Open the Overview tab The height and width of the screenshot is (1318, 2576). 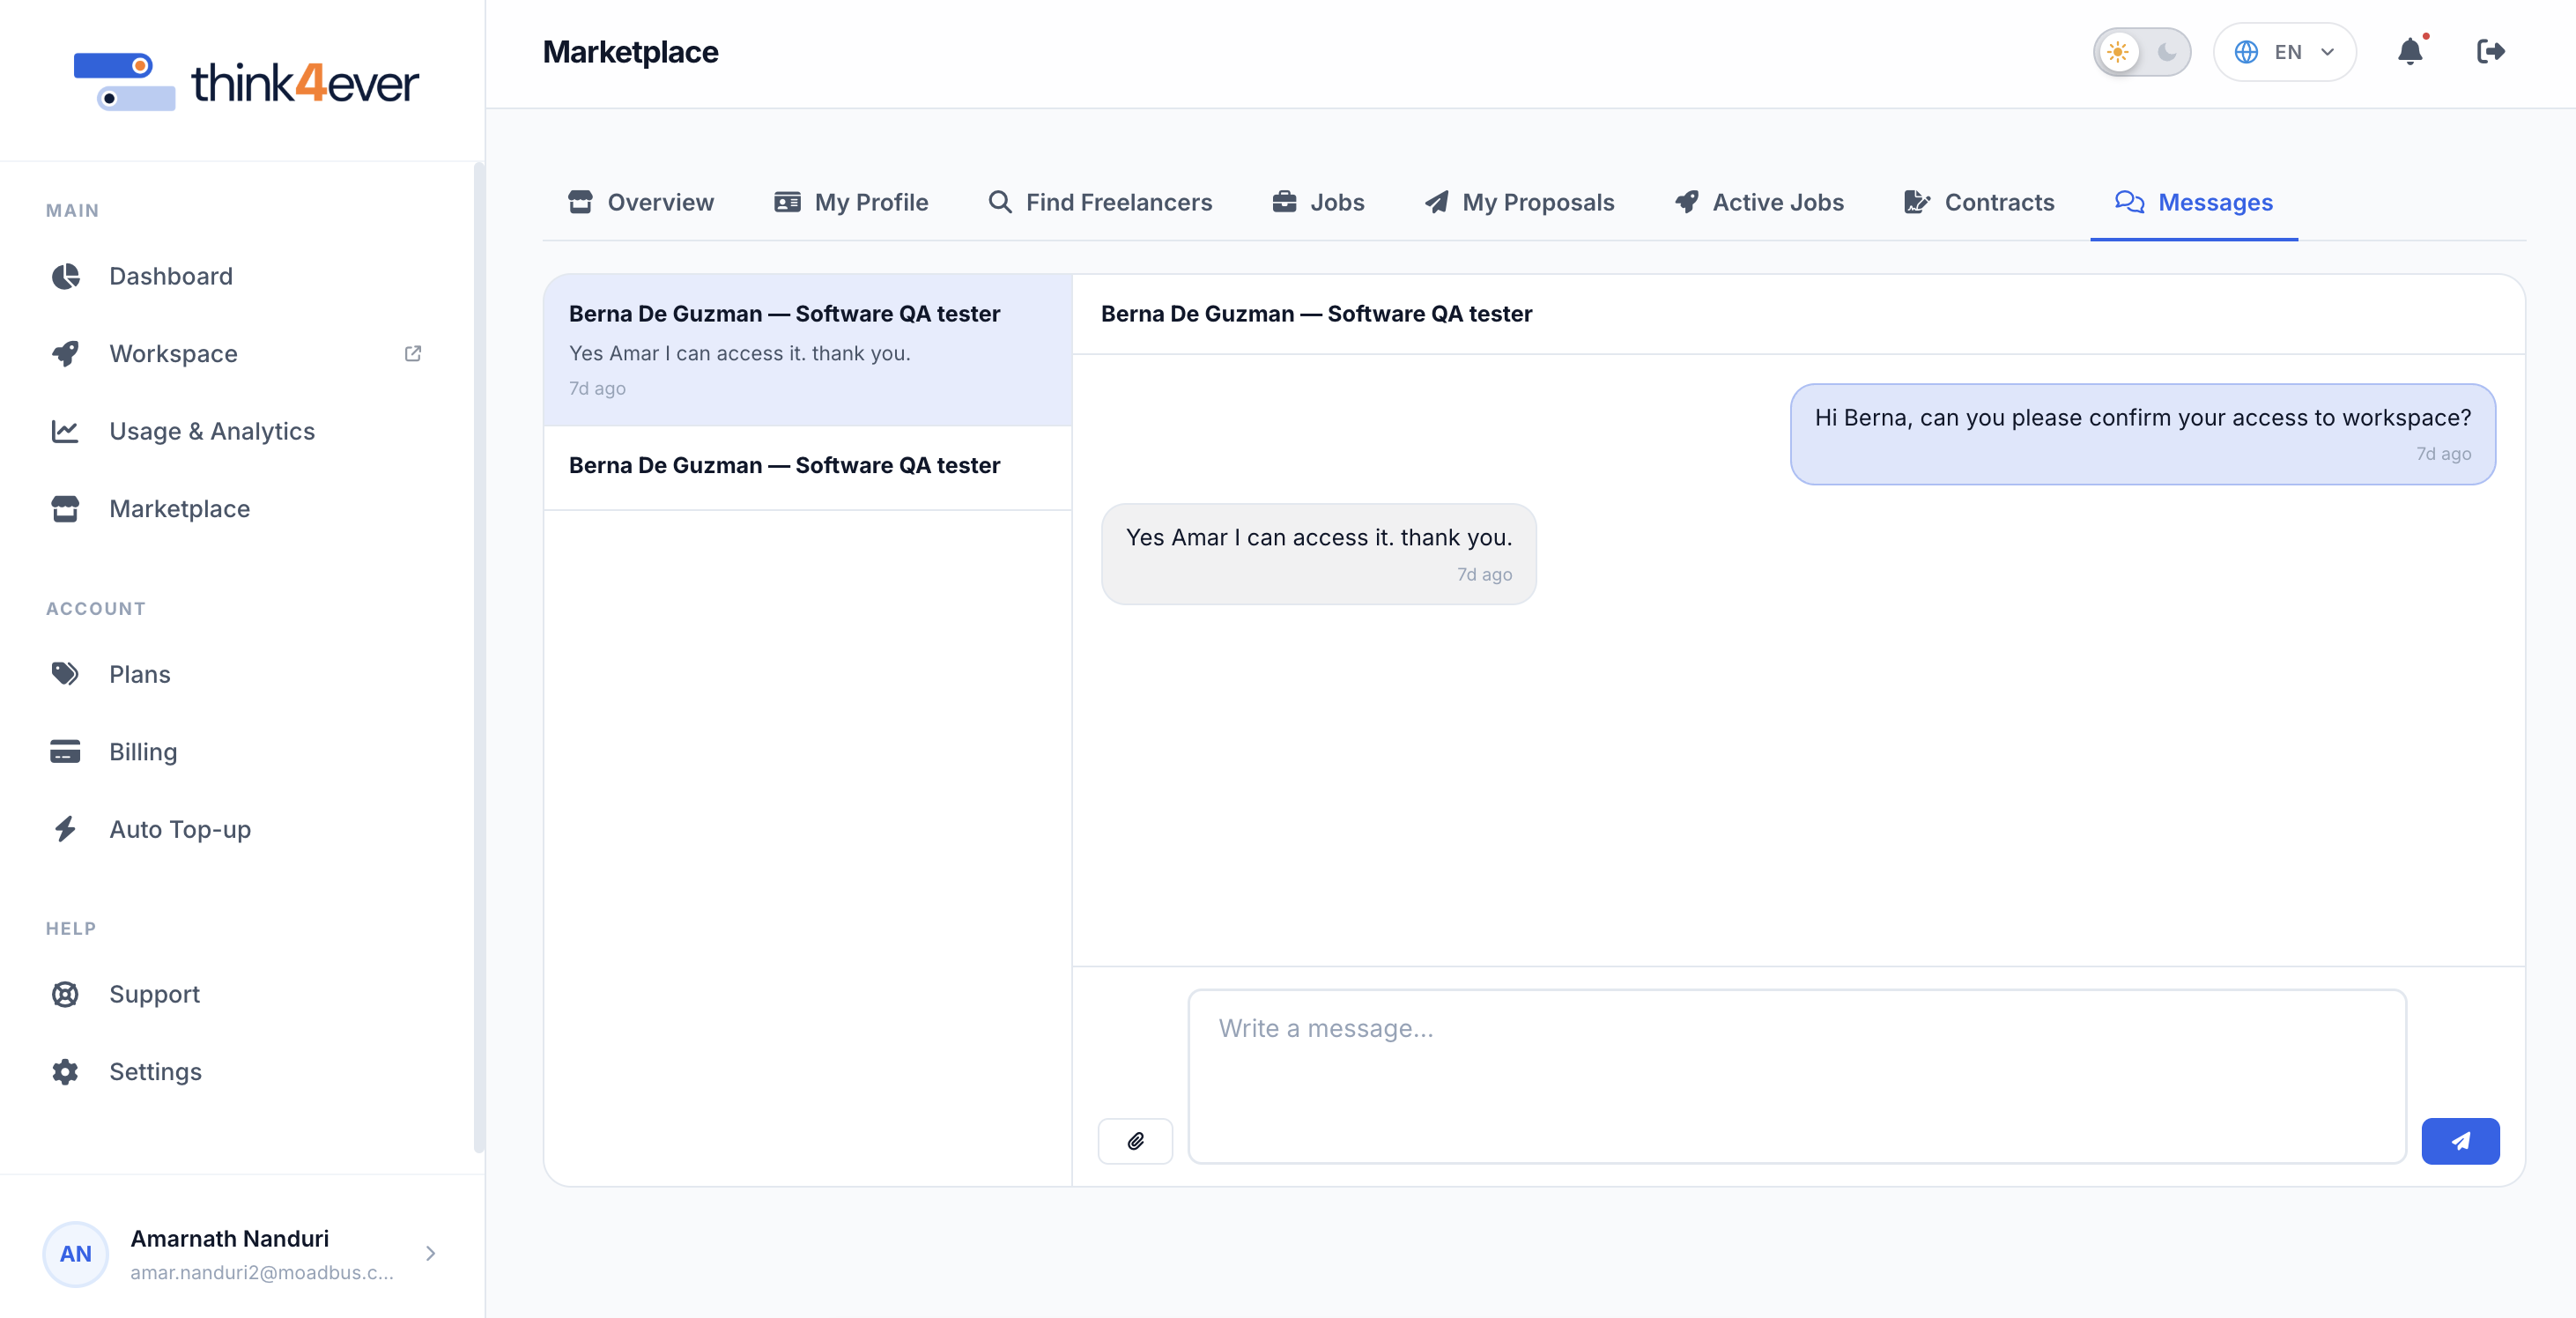641,202
